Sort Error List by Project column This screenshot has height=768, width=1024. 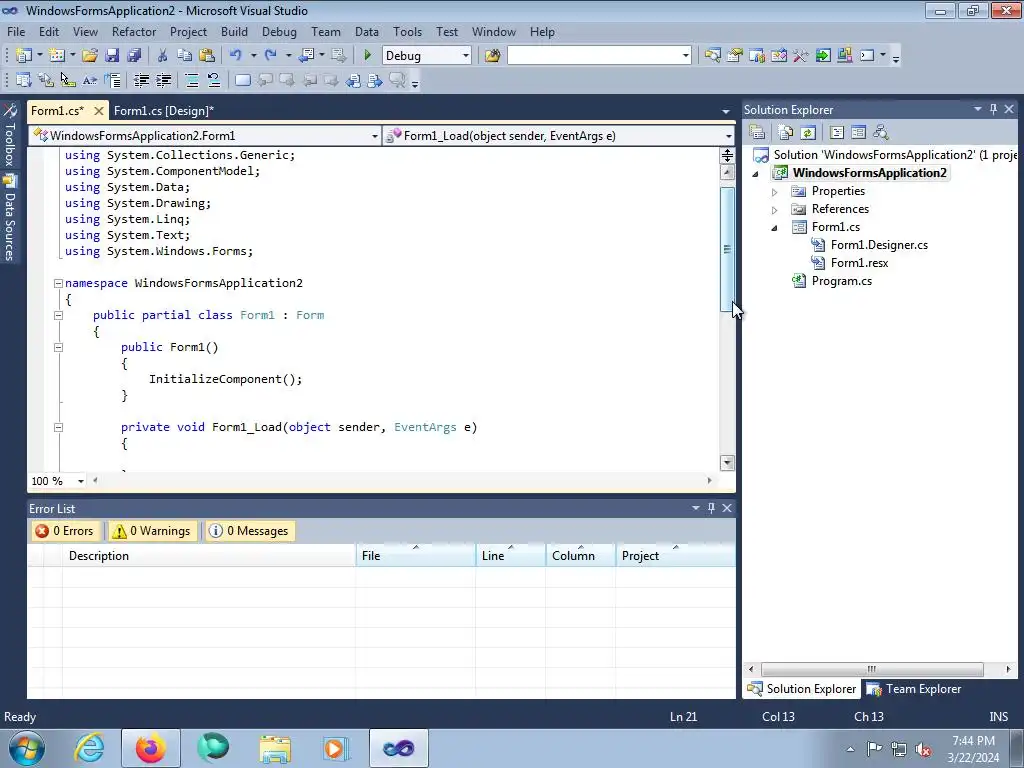point(675,556)
